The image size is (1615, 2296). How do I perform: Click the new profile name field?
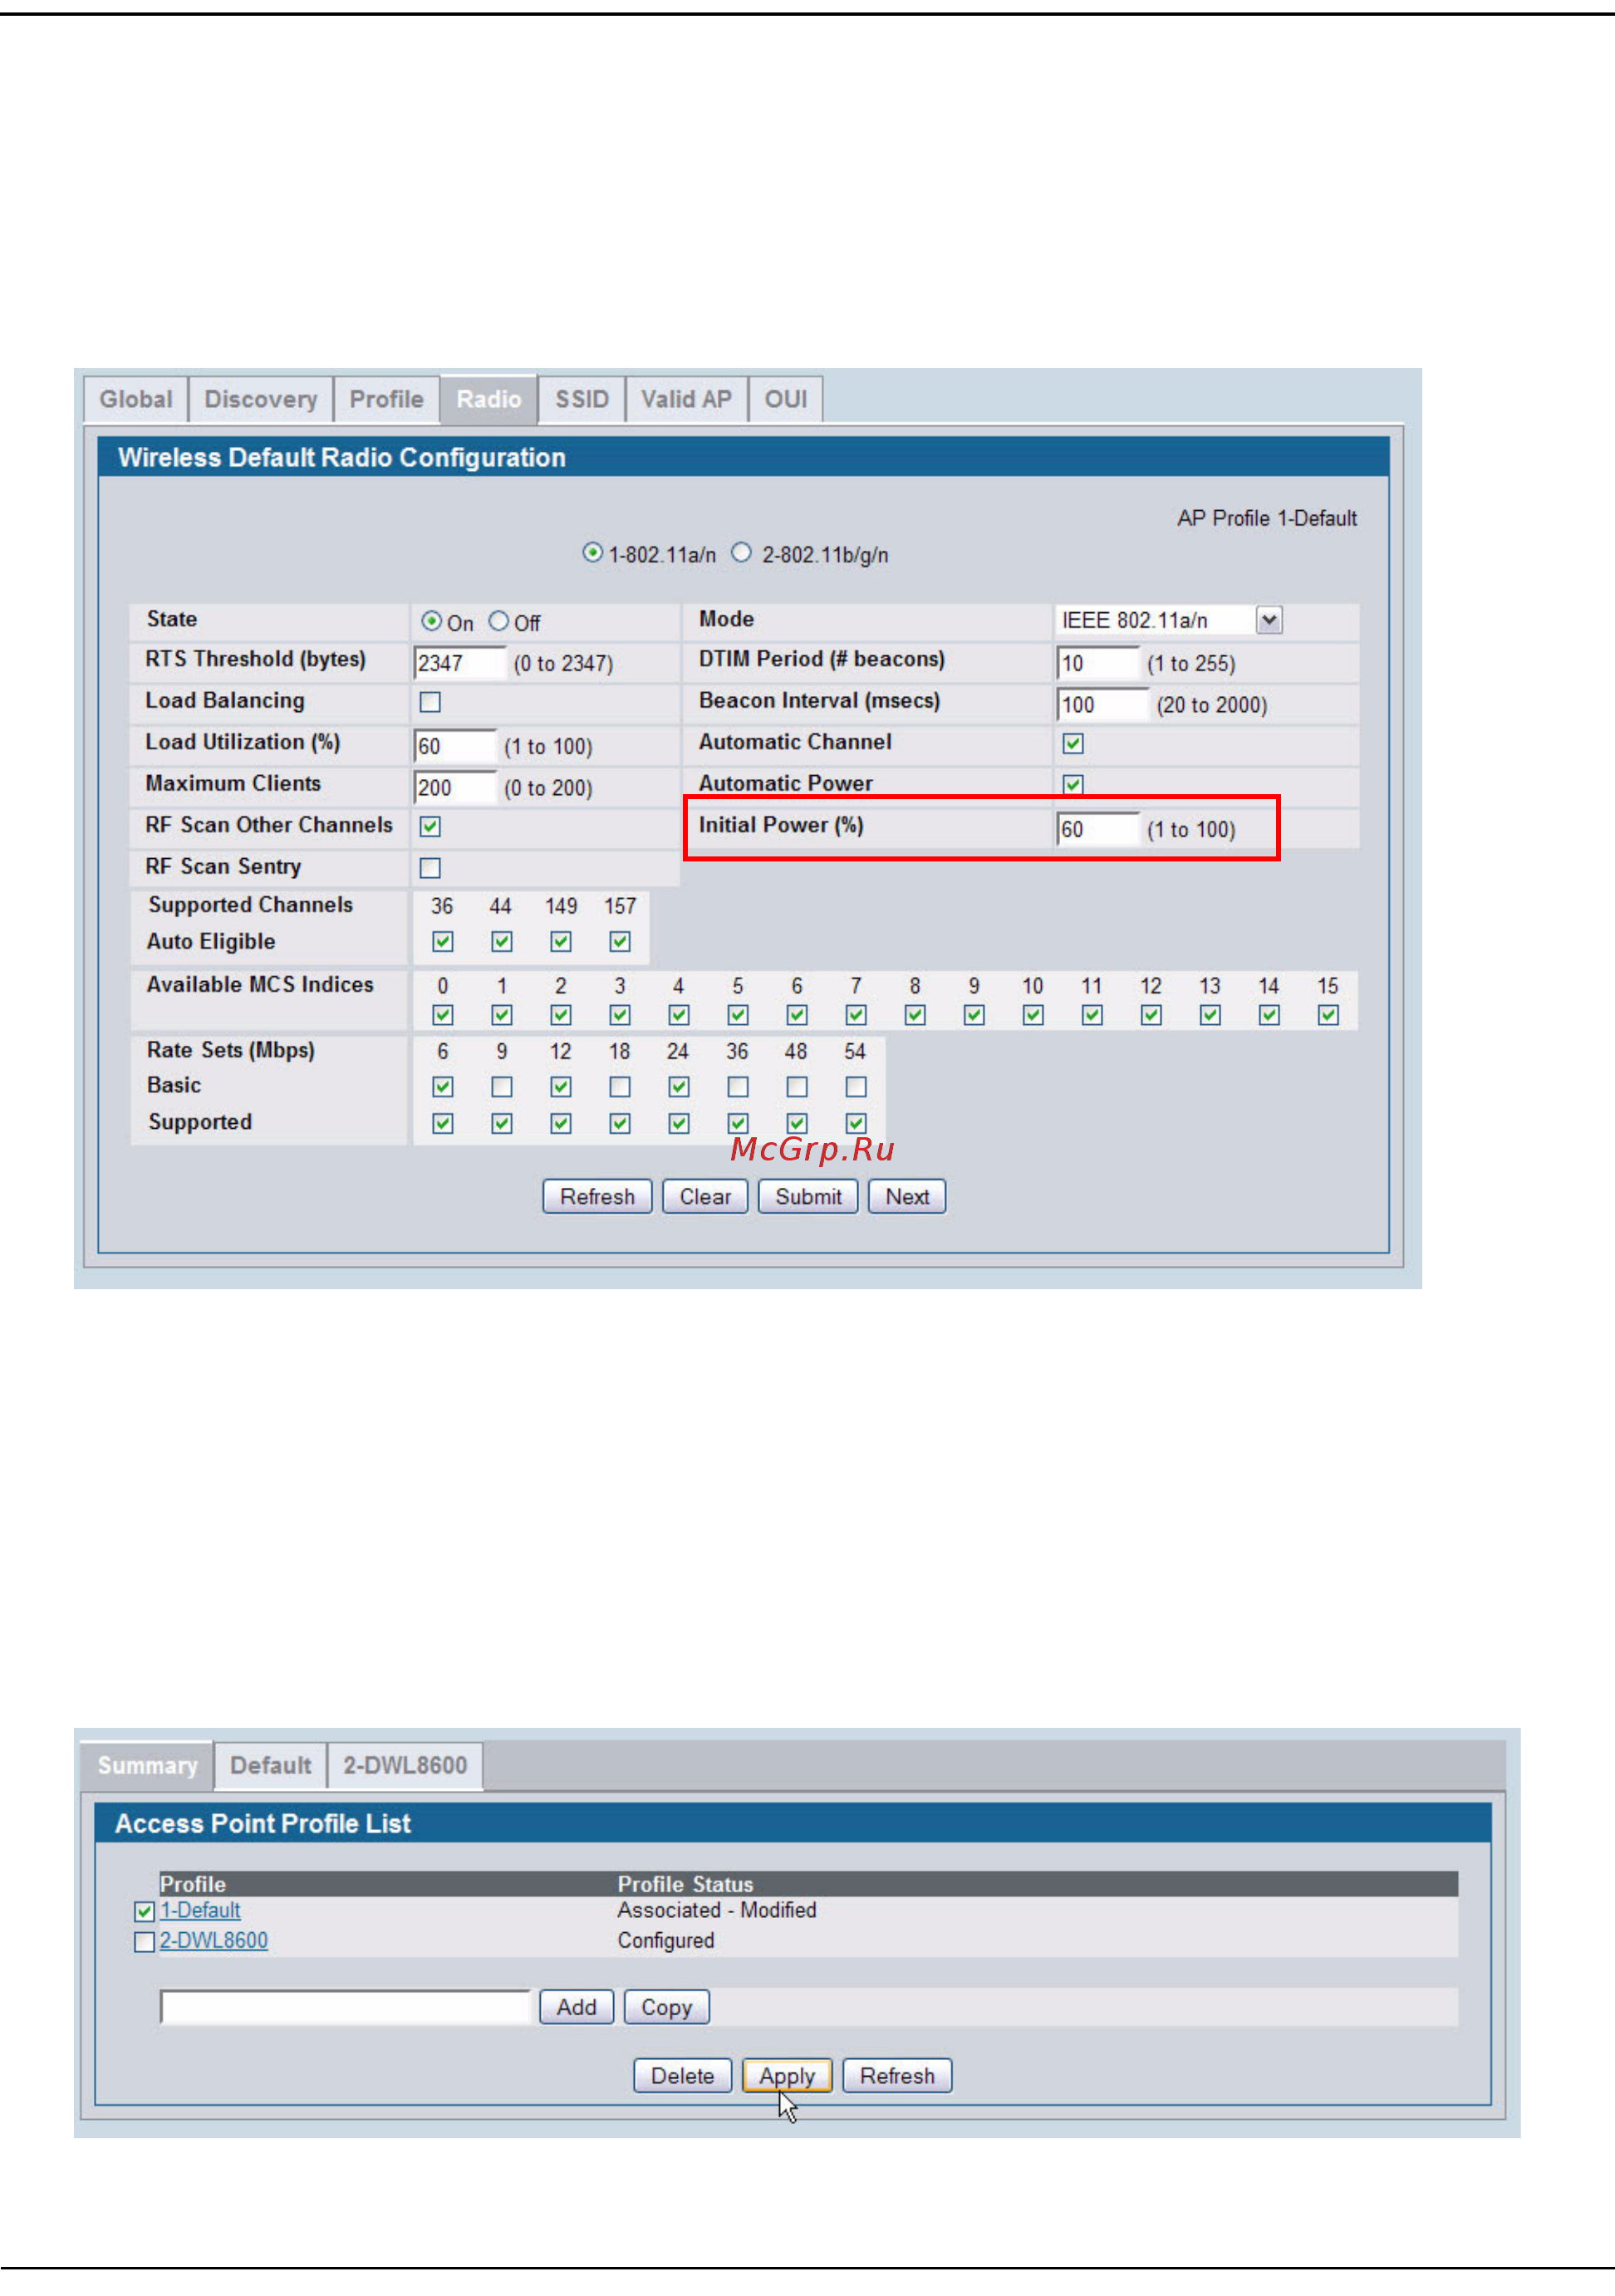click(345, 2007)
